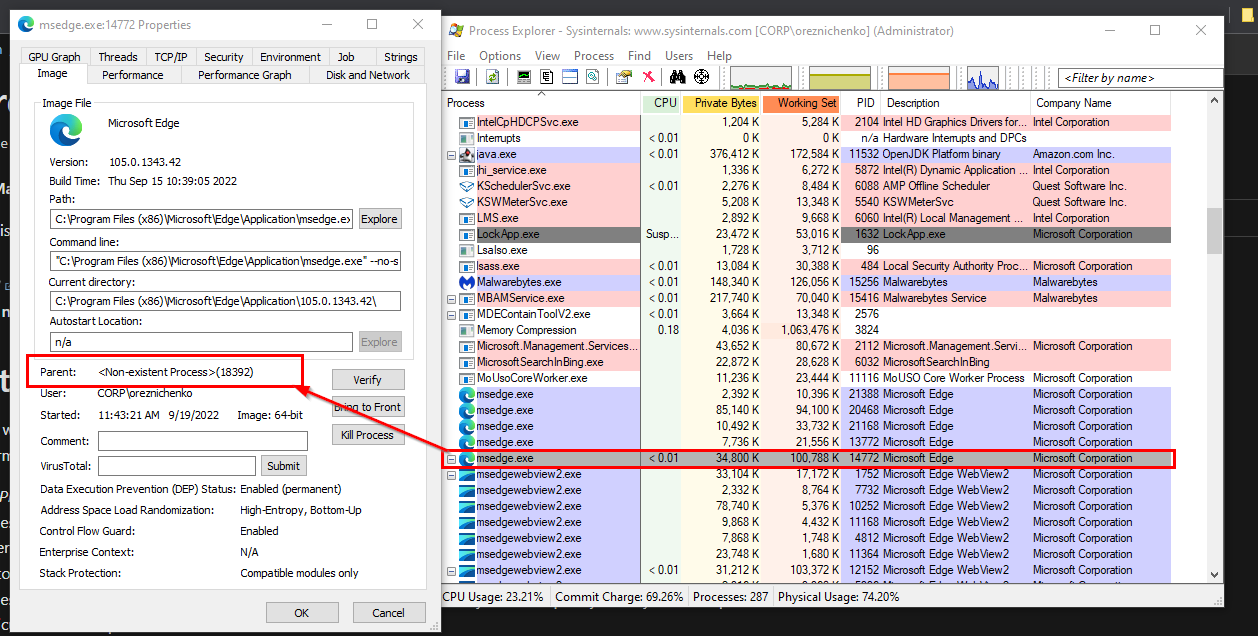
Task: Refresh the process list
Action: 491,77
